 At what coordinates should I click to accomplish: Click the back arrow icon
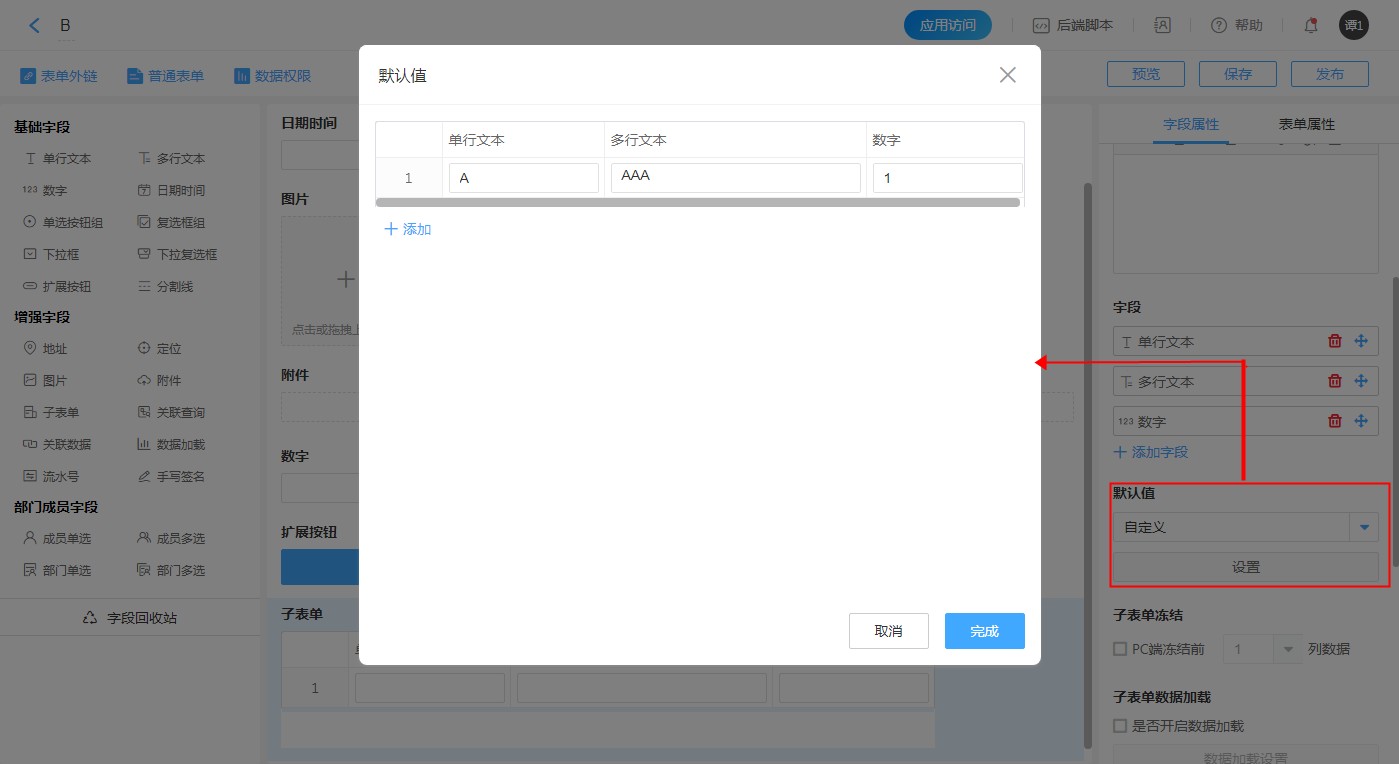point(35,26)
